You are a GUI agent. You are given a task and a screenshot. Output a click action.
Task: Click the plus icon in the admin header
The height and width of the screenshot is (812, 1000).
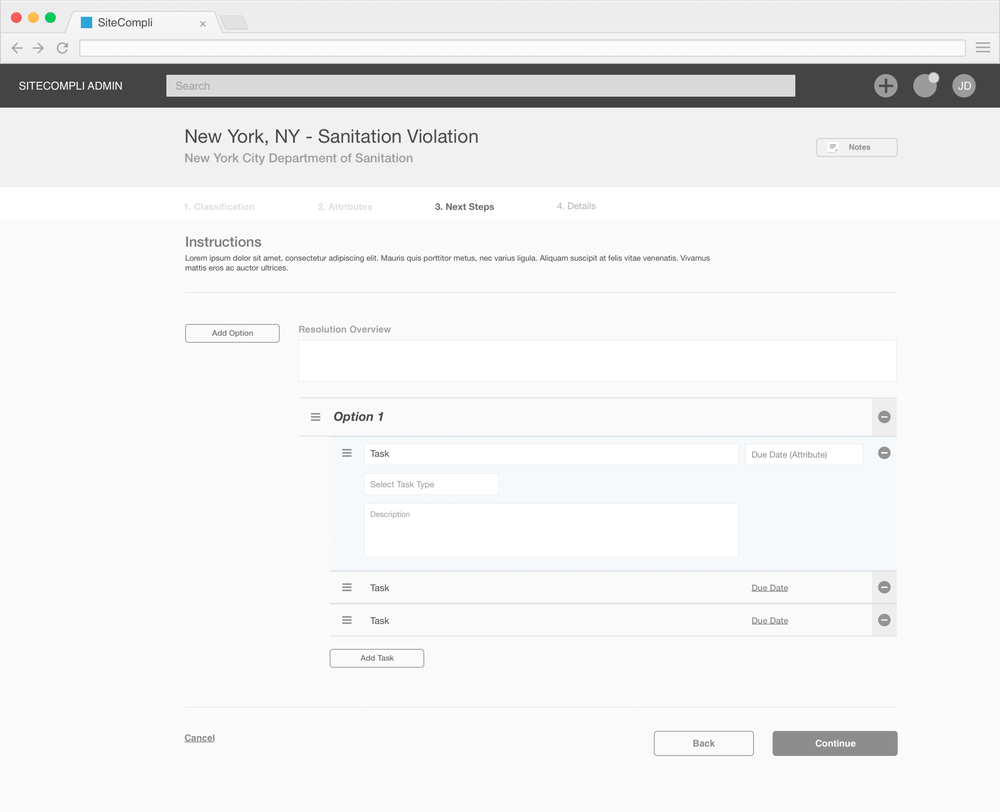click(x=885, y=86)
